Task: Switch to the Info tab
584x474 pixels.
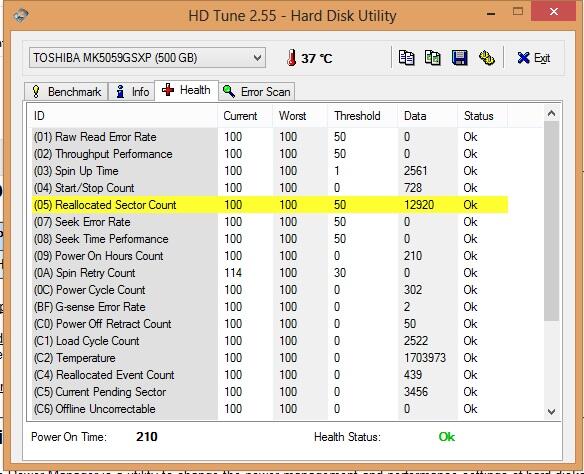Action: click(x=132, y=92)
